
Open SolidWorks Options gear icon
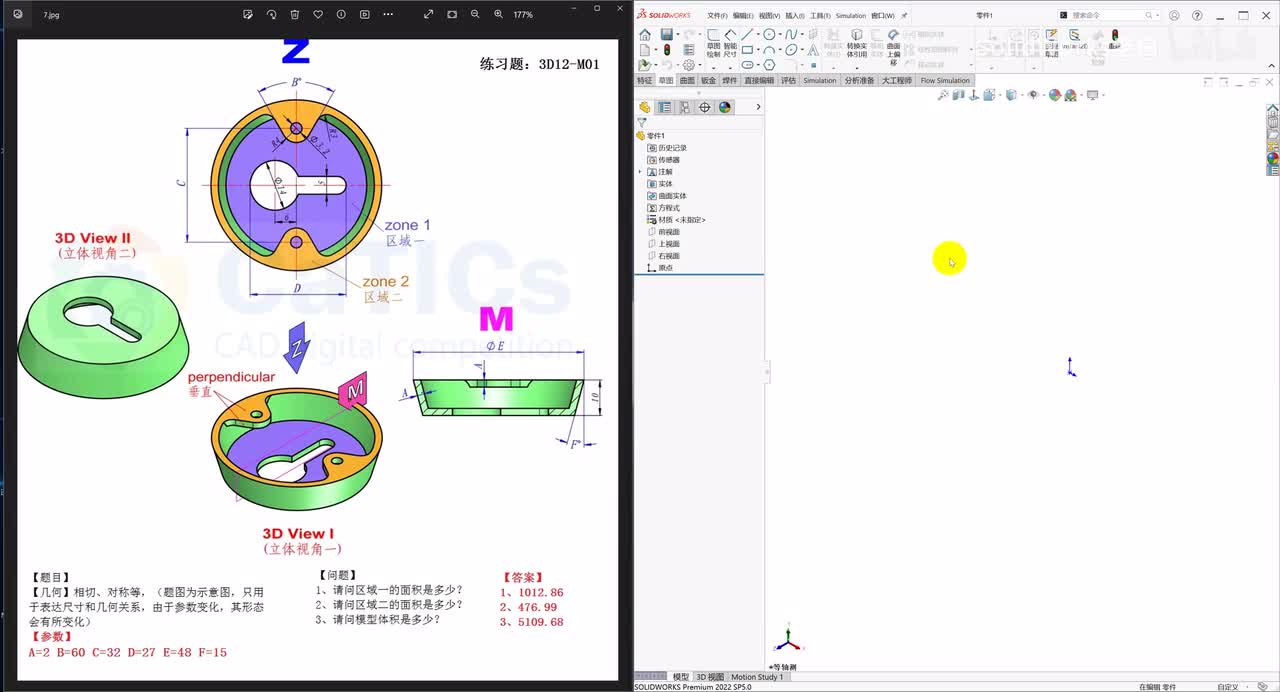[688, 65]
